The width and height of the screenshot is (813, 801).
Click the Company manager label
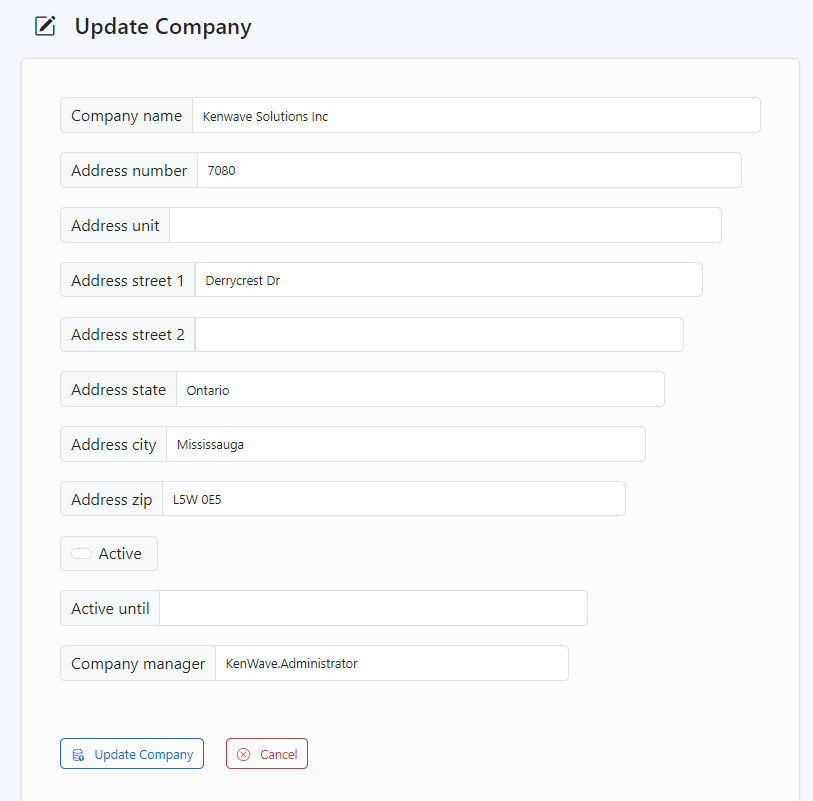coord(138,663)
